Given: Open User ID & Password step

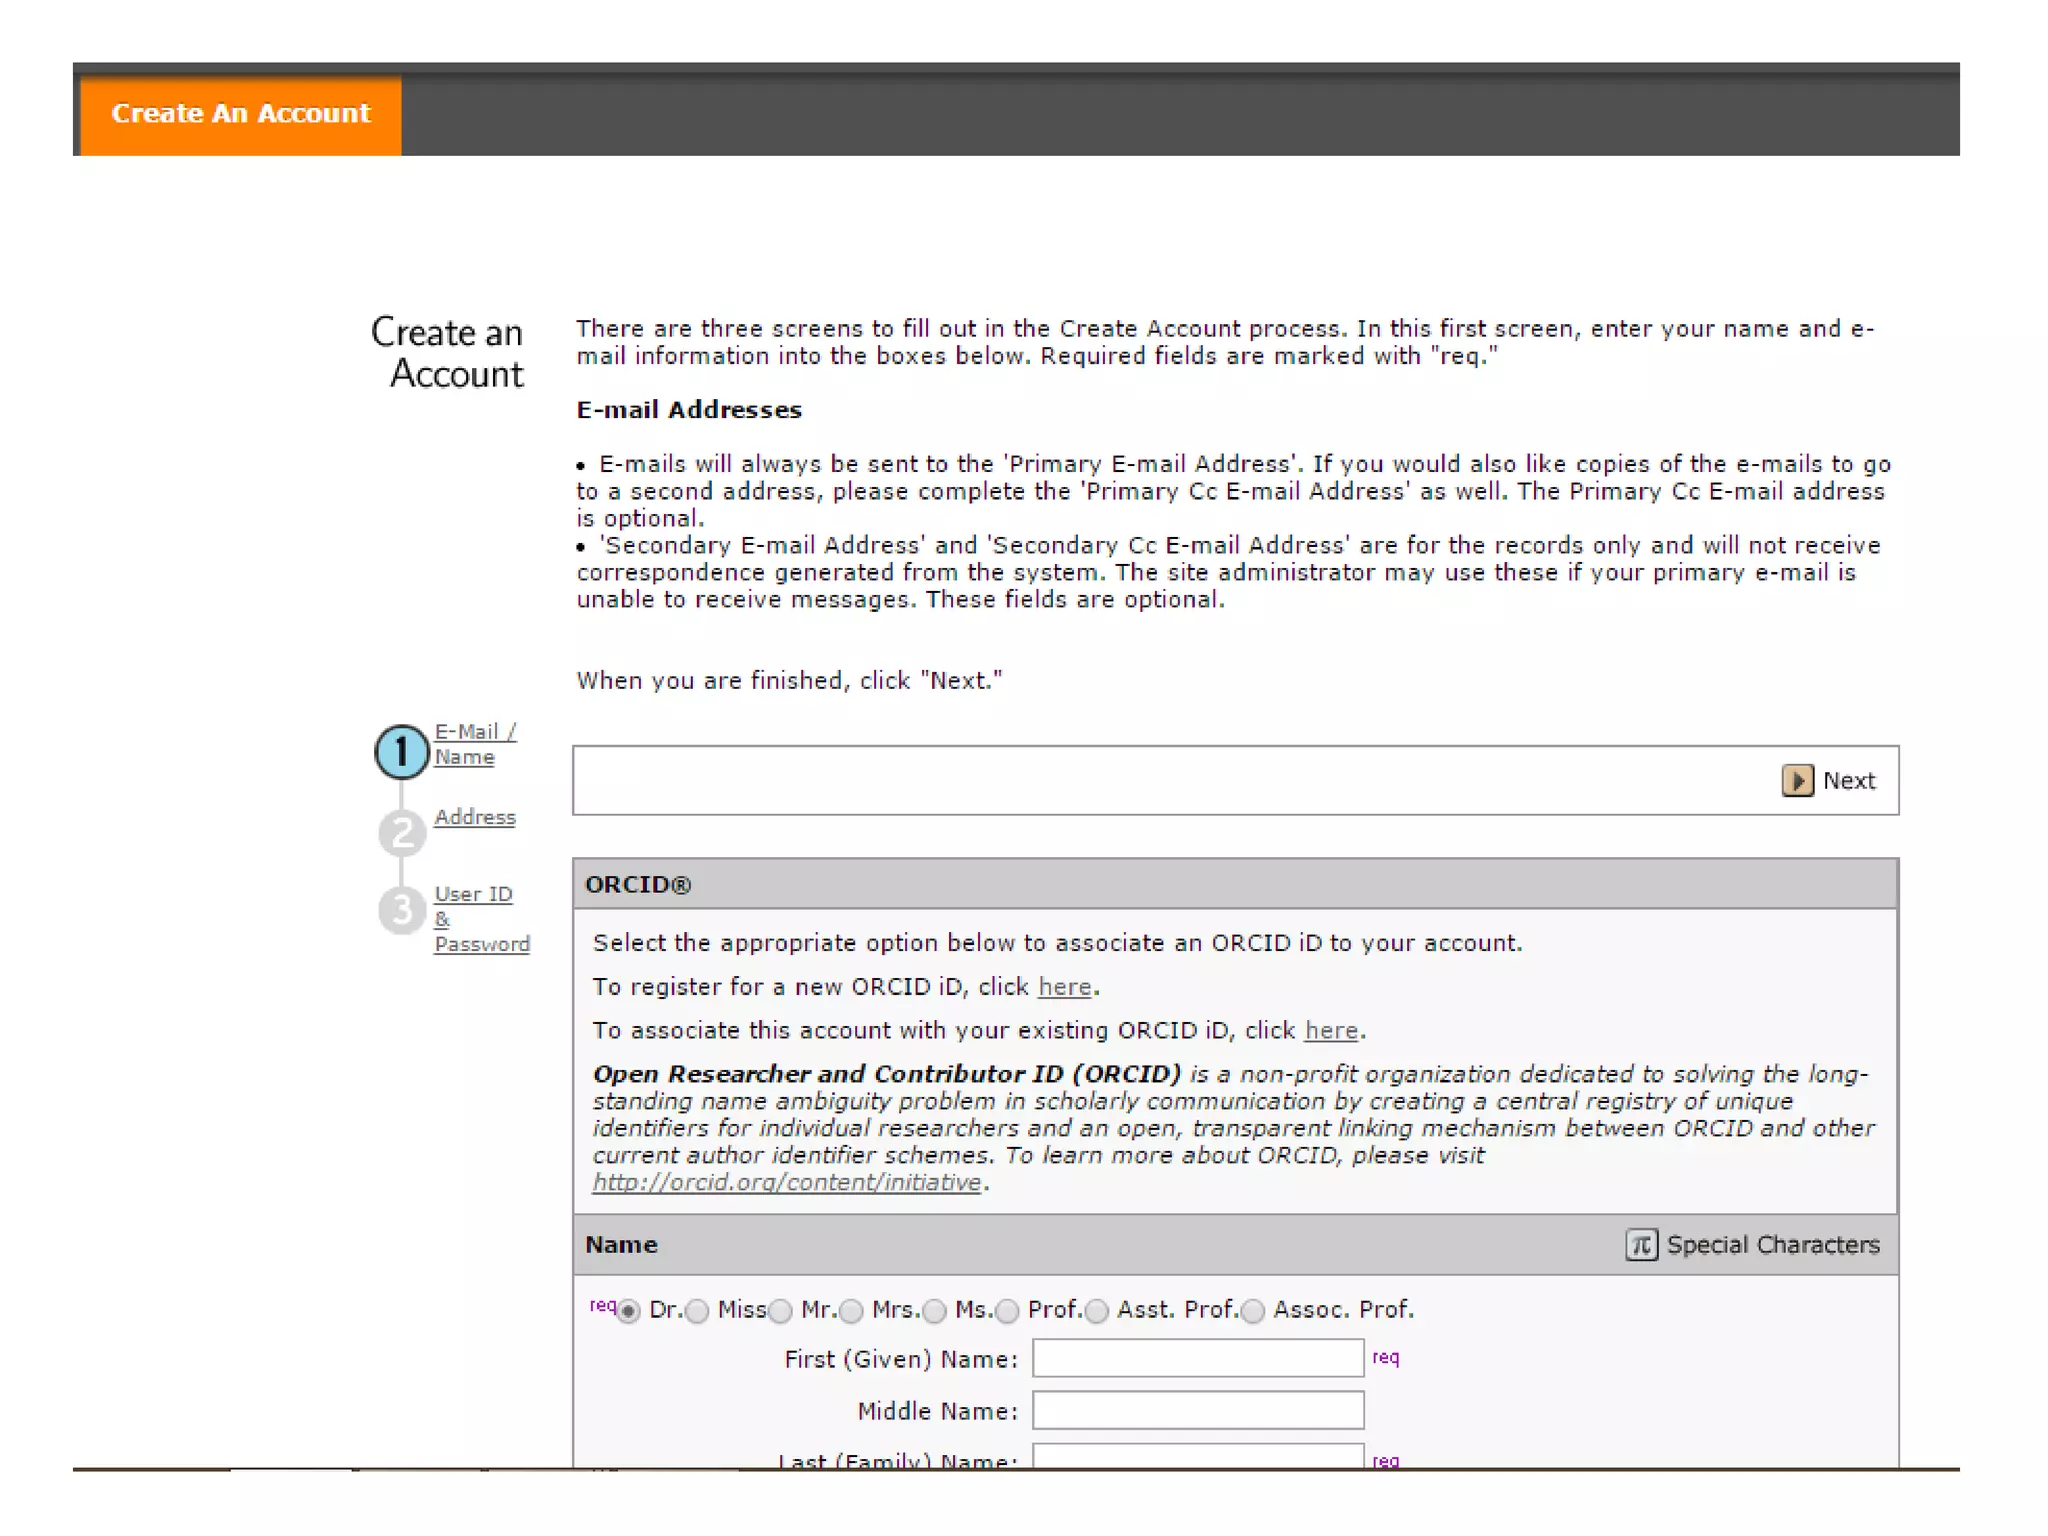Looking at the screenshot, I should coord(480,918).
